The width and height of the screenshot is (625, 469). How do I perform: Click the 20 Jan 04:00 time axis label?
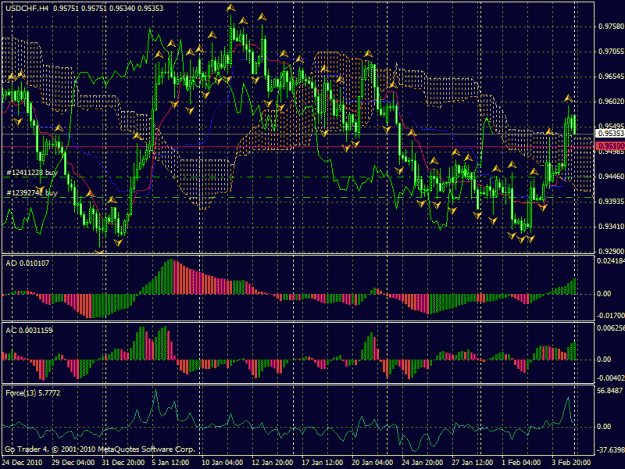[x=372, y=463]
